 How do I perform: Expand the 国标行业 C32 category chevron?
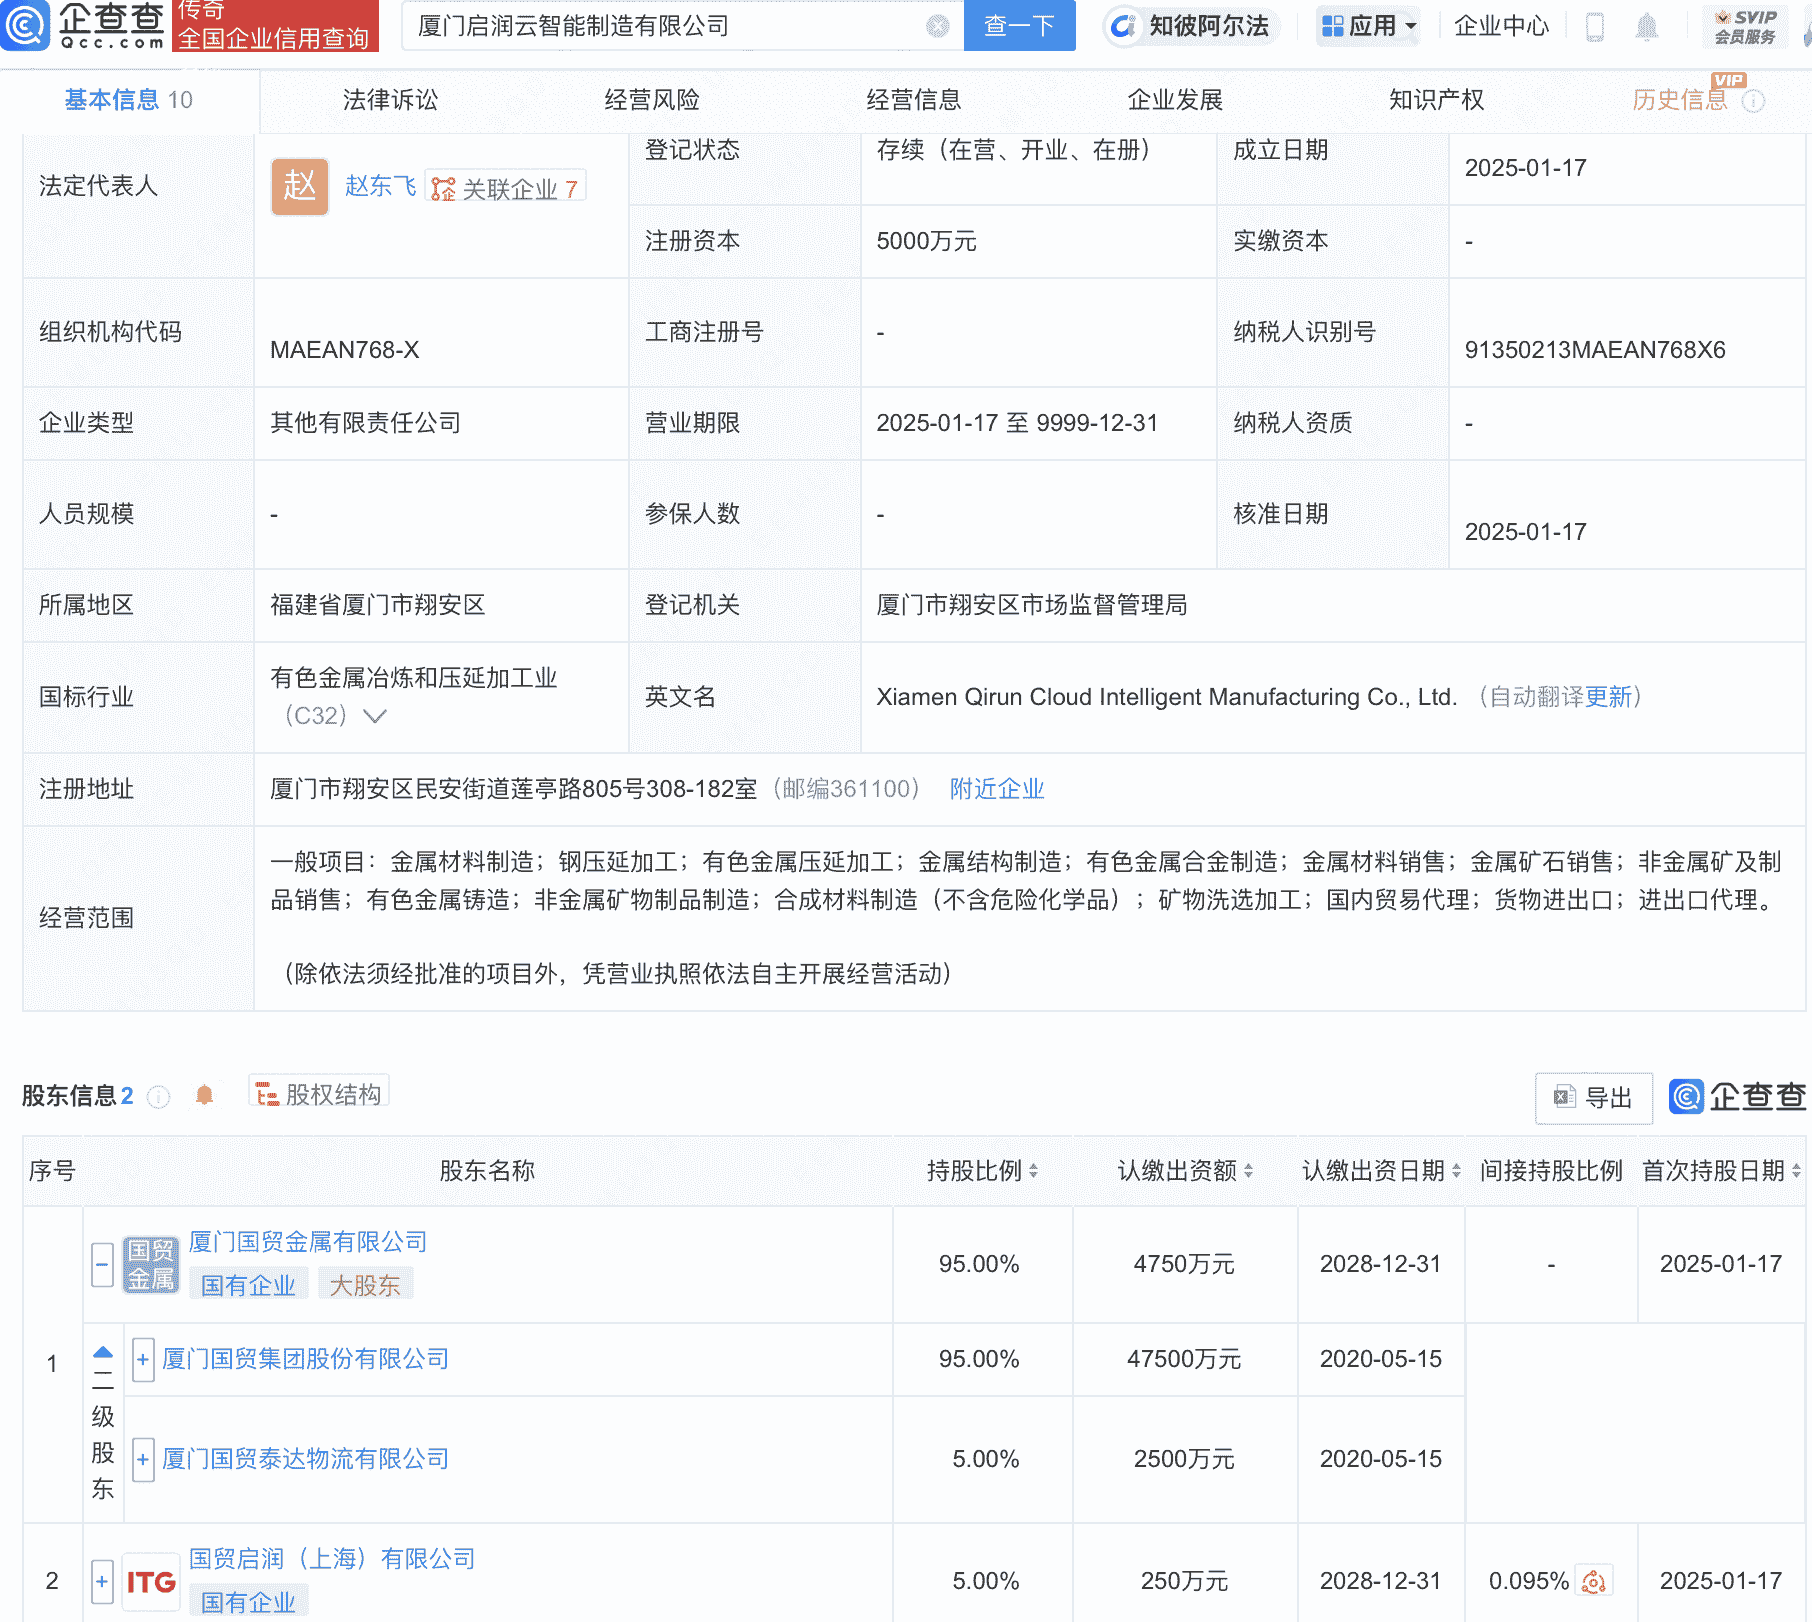click(375, 716)
